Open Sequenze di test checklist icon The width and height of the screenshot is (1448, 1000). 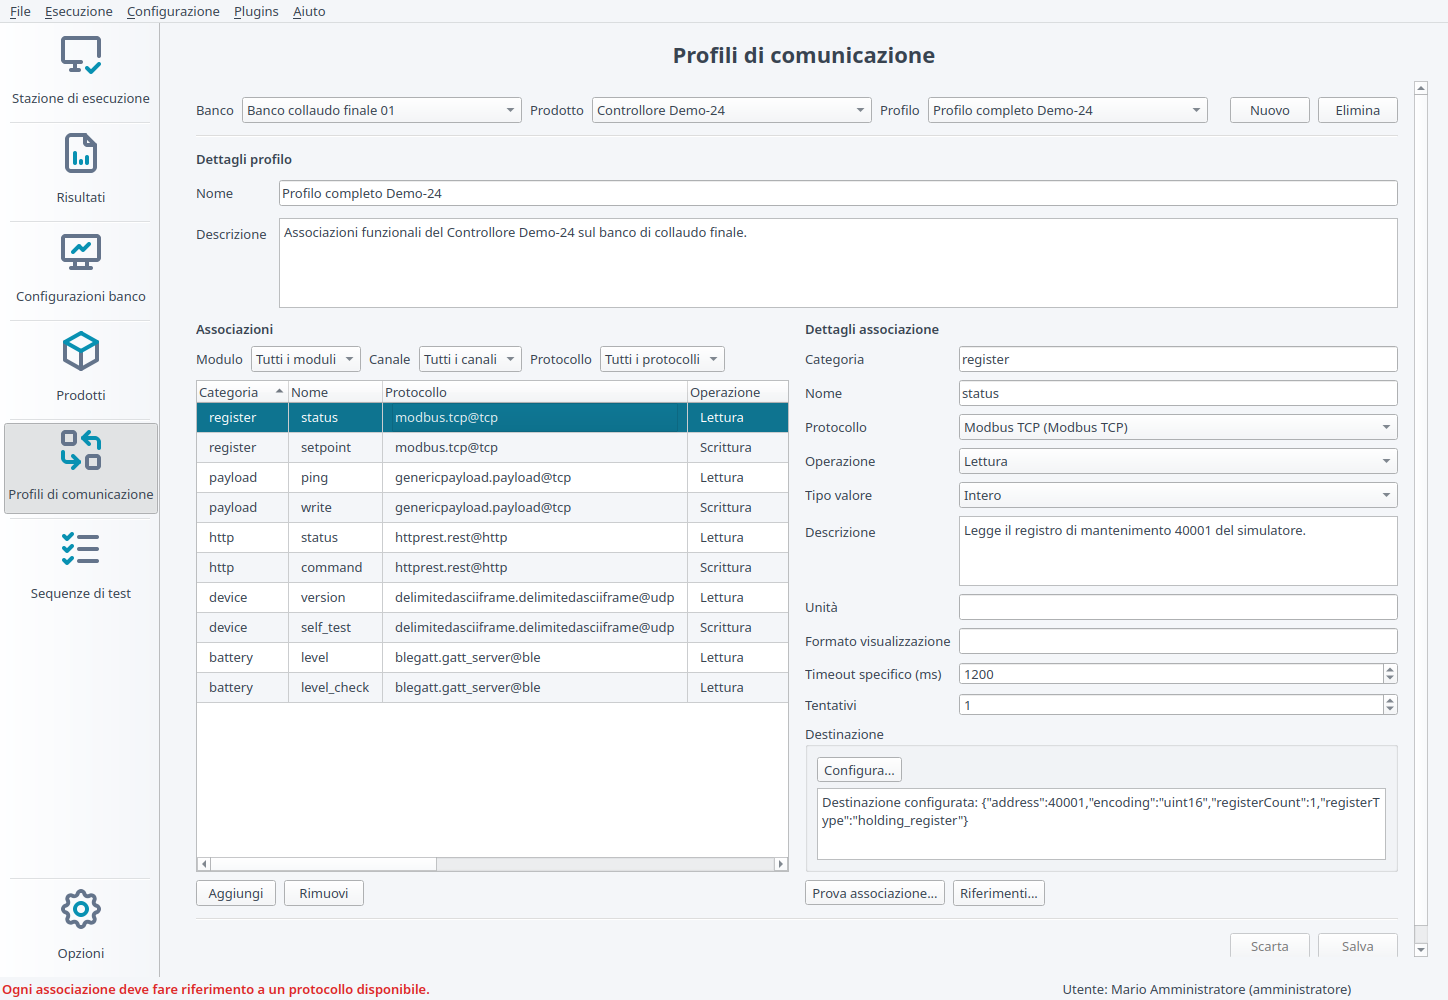(81, 549)
